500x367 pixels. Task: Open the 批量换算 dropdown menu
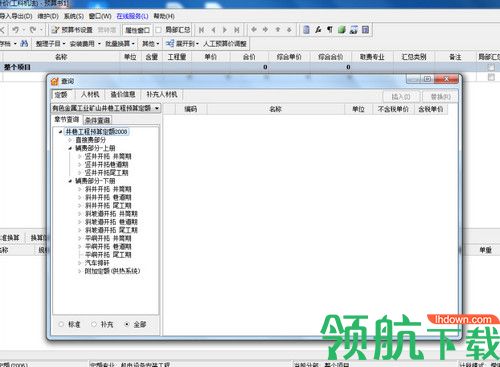(x=120, y=44)
